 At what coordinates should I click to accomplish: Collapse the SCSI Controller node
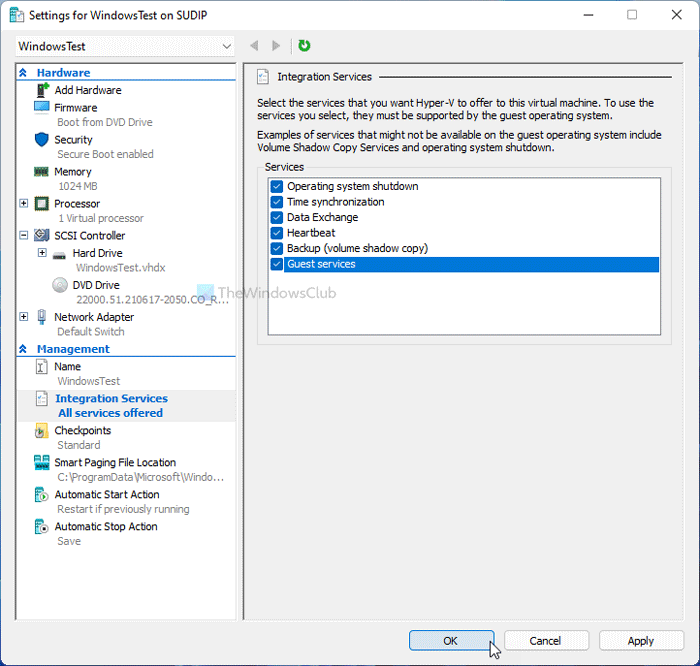(x=24, y=235)
